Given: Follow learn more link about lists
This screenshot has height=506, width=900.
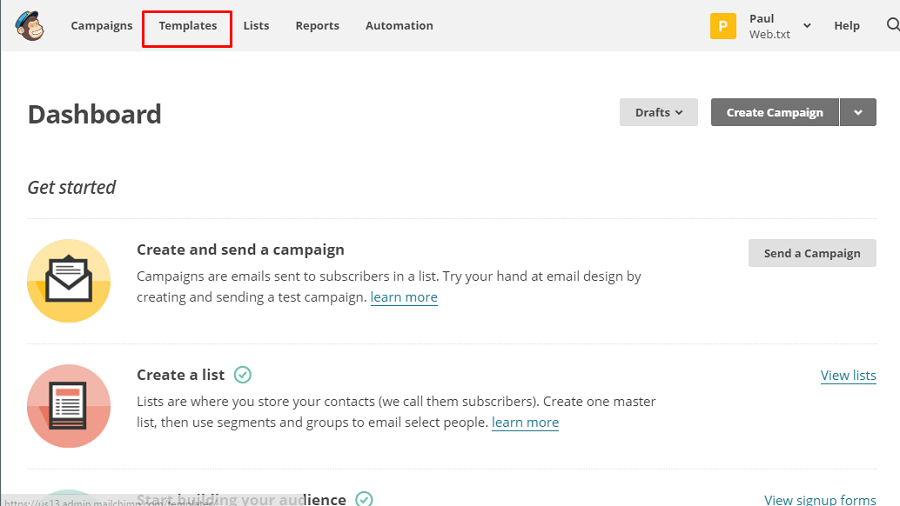Looking at the screenshot, I should pyautogui.click(x=525, y=422).
